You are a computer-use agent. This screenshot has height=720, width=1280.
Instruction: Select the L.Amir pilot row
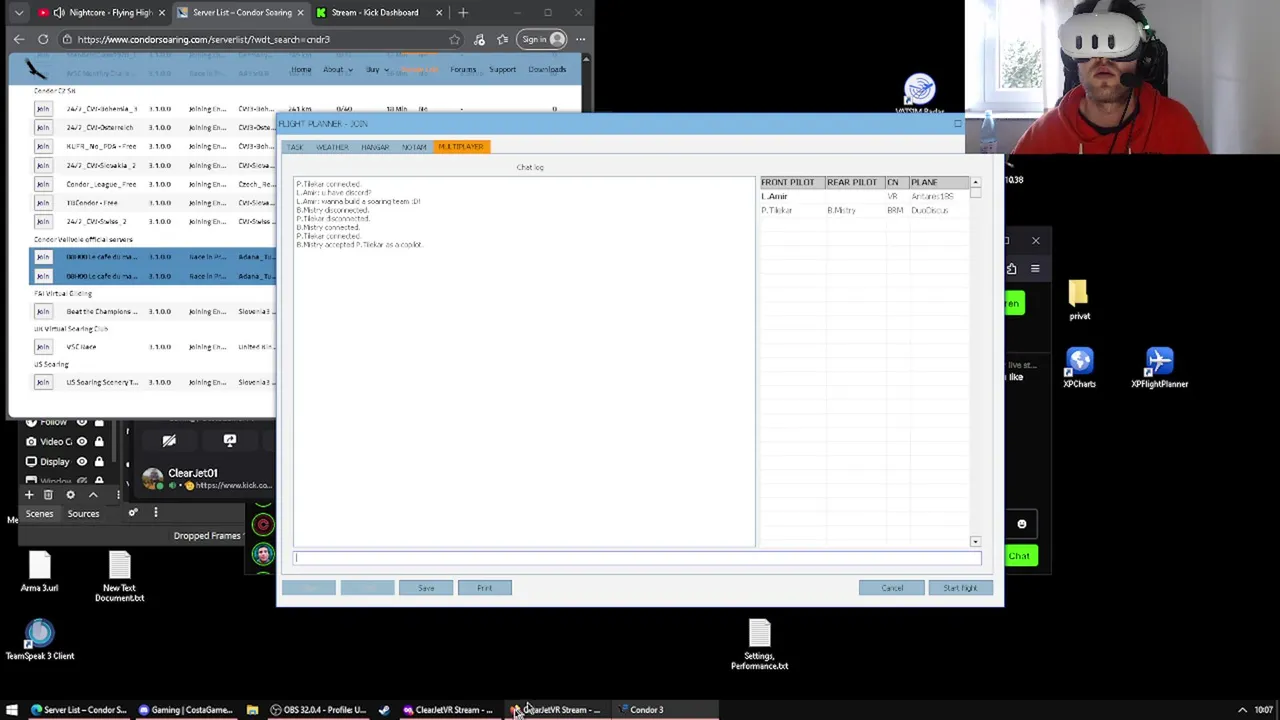click(864, 196)
